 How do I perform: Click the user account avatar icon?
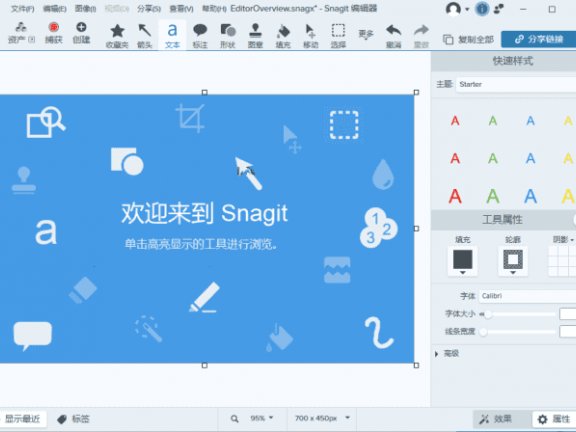pyautogui.click(x=453, y=9)
